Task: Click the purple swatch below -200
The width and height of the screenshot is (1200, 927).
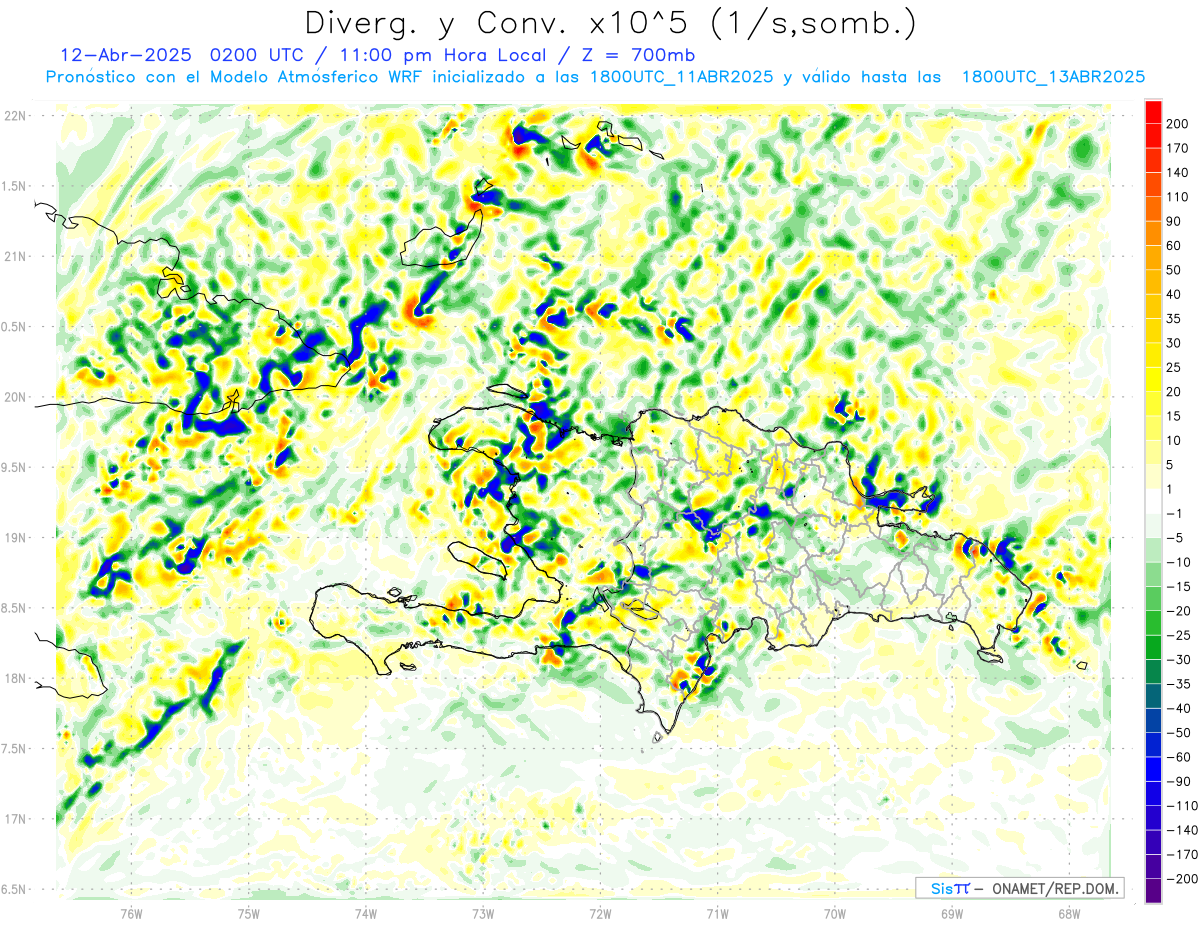Action: (1153, 890)
